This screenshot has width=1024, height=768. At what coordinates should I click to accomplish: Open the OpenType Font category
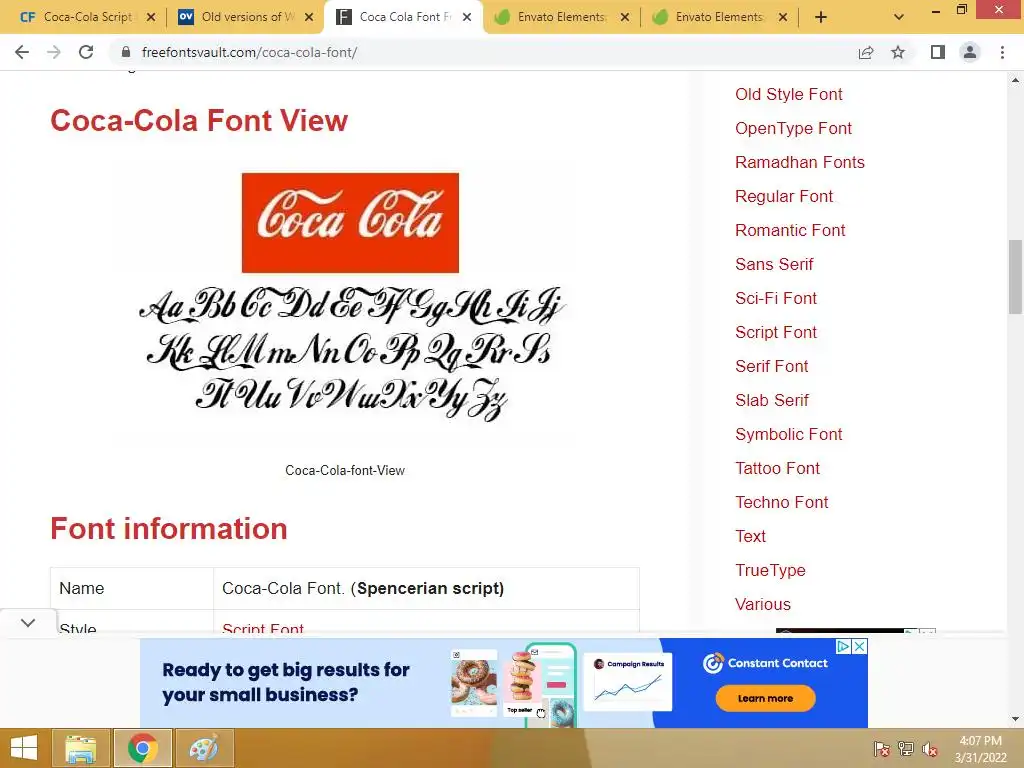793,129
